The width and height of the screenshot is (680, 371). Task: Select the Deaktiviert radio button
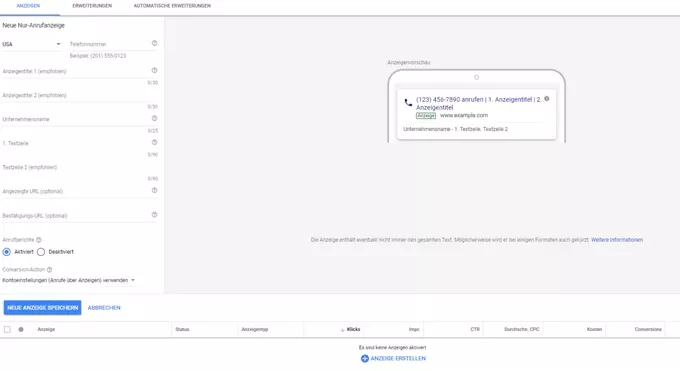[x=41, y=252]
